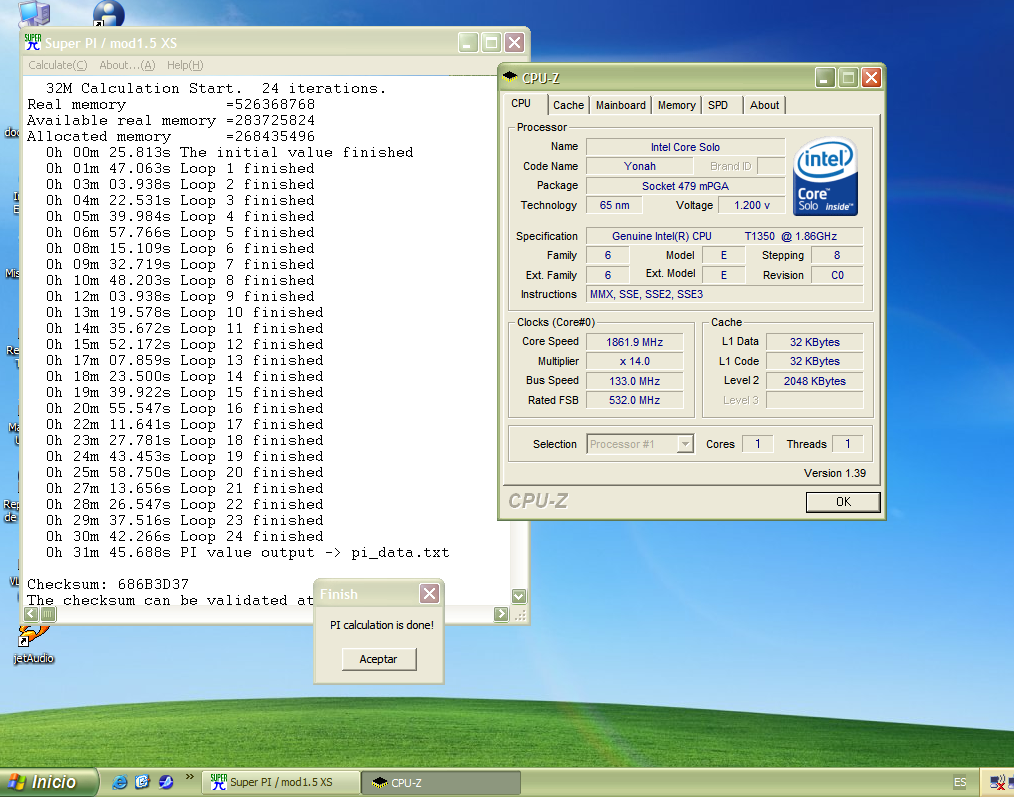This screenshot has height=797, width=1014.
Task: Click the ES language indicator
Action: click(x=960, y=782)
